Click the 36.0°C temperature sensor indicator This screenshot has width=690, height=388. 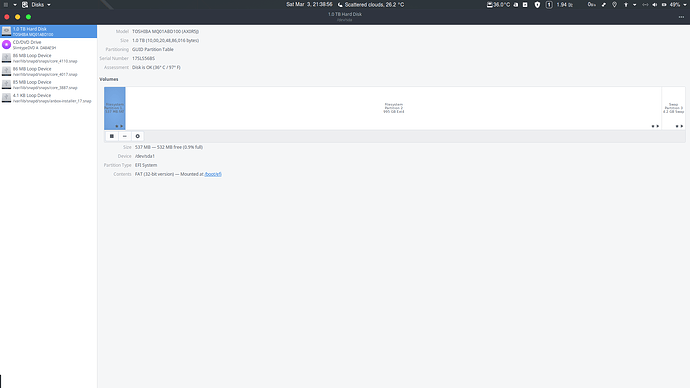498,5
